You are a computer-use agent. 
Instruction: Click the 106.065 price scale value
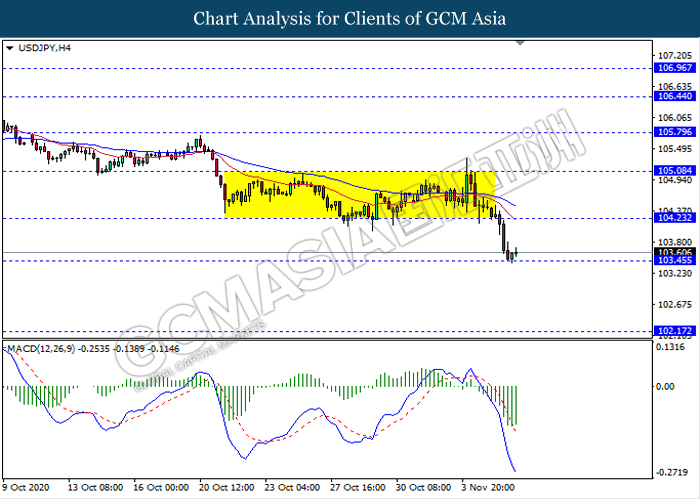tap(675, 118)
